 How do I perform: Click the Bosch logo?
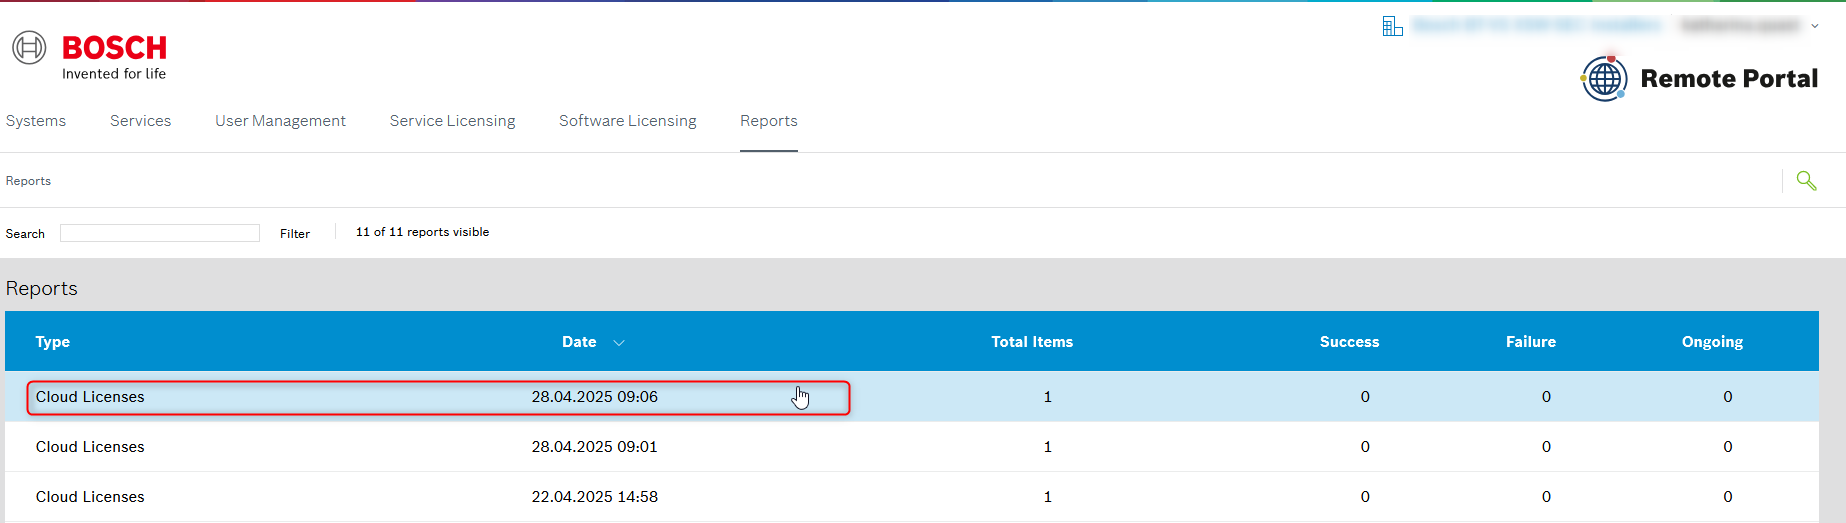click(x=90, y=56)
